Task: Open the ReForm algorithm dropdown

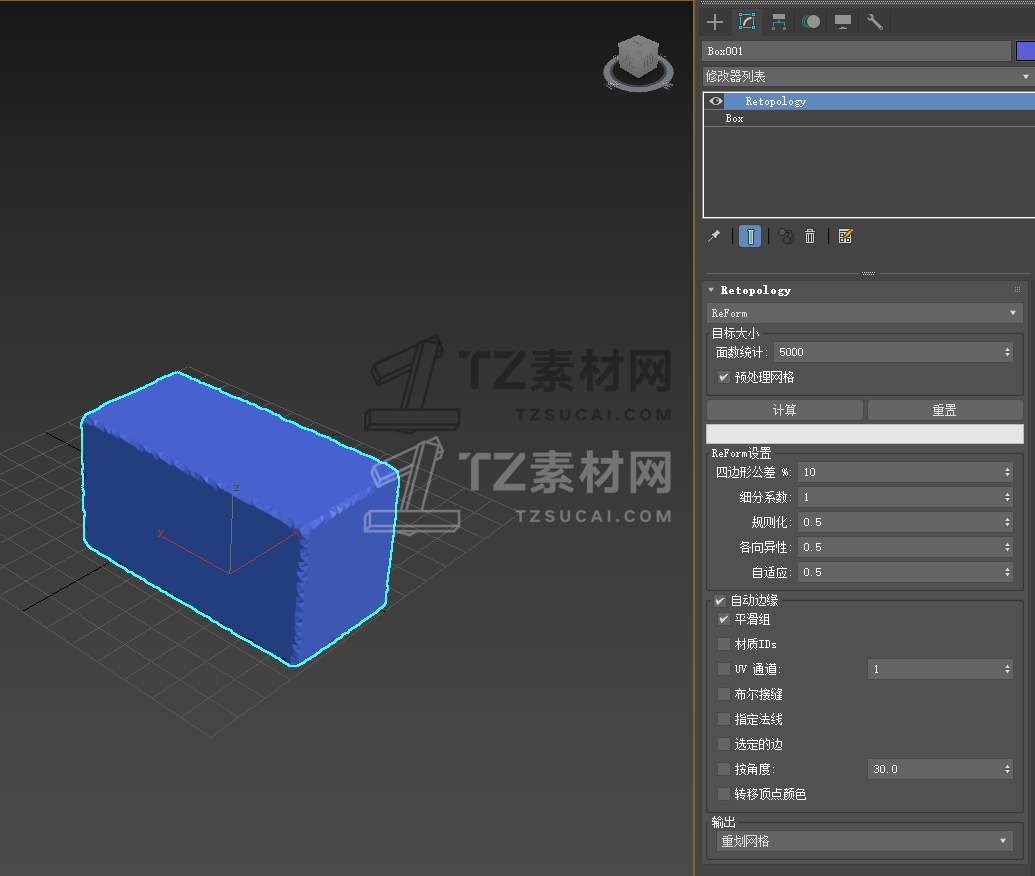Action: (864, 313)
